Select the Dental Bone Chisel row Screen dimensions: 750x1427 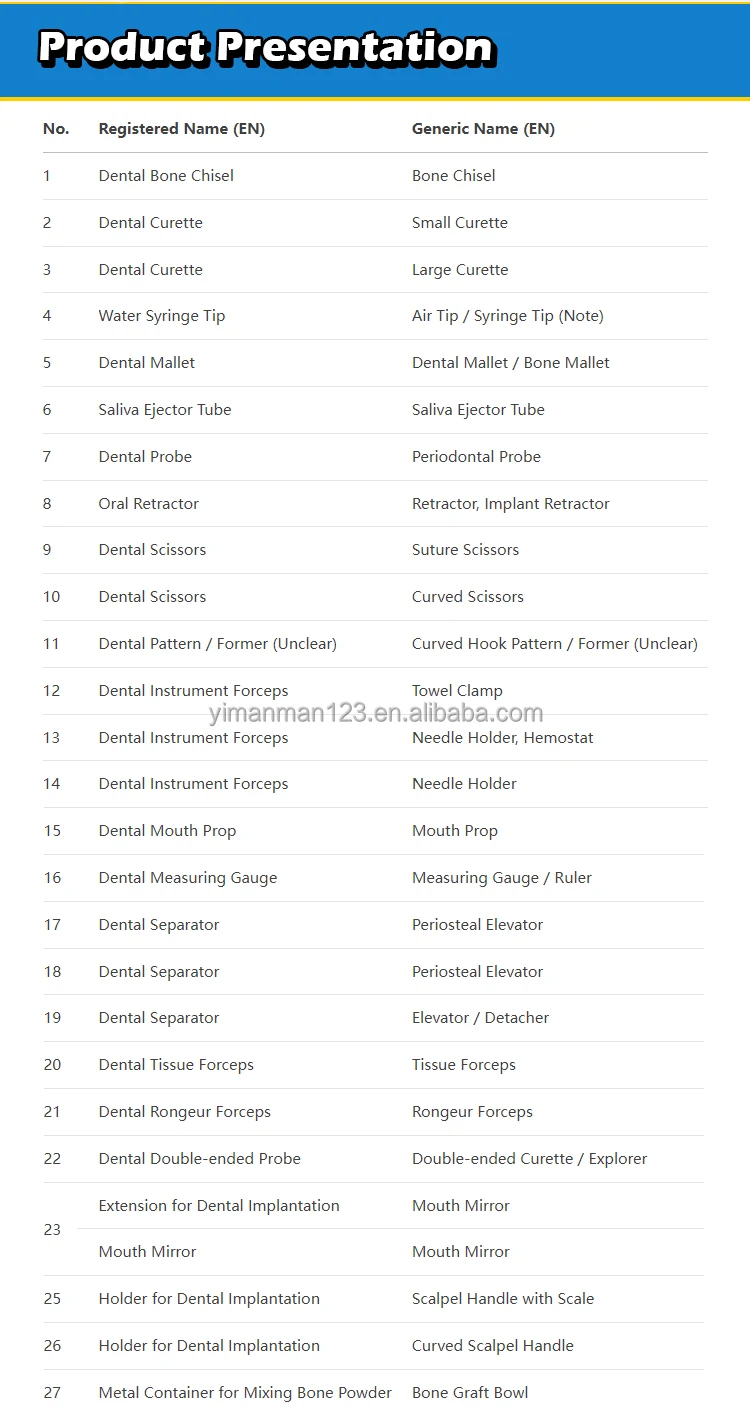(375, 176)
